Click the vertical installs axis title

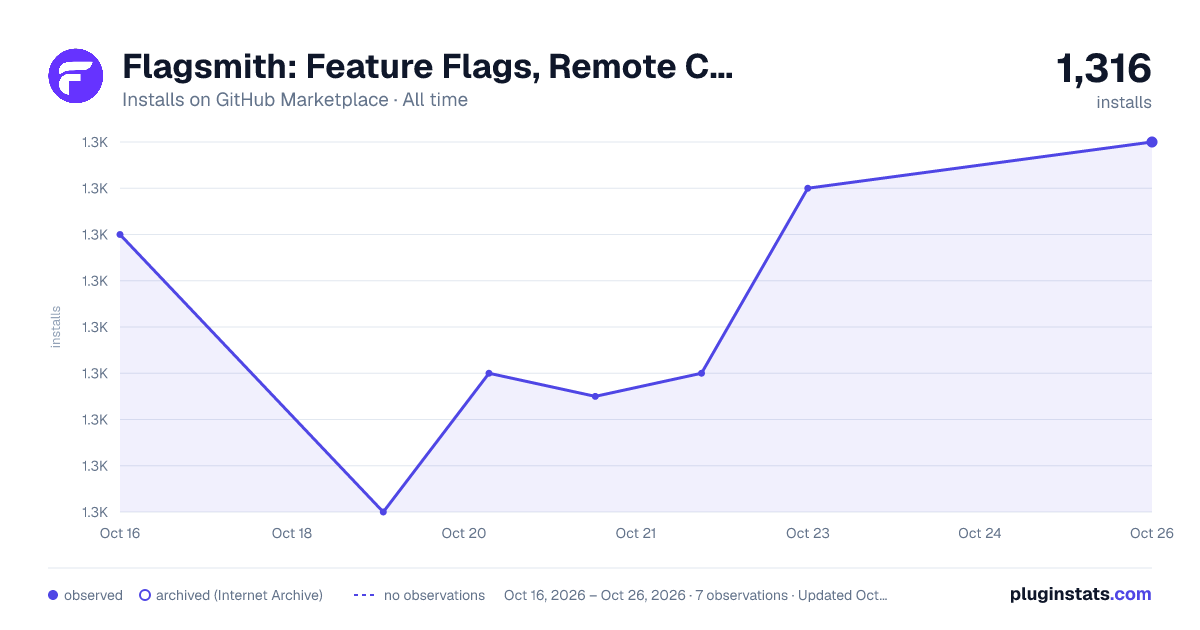[56, 327]
